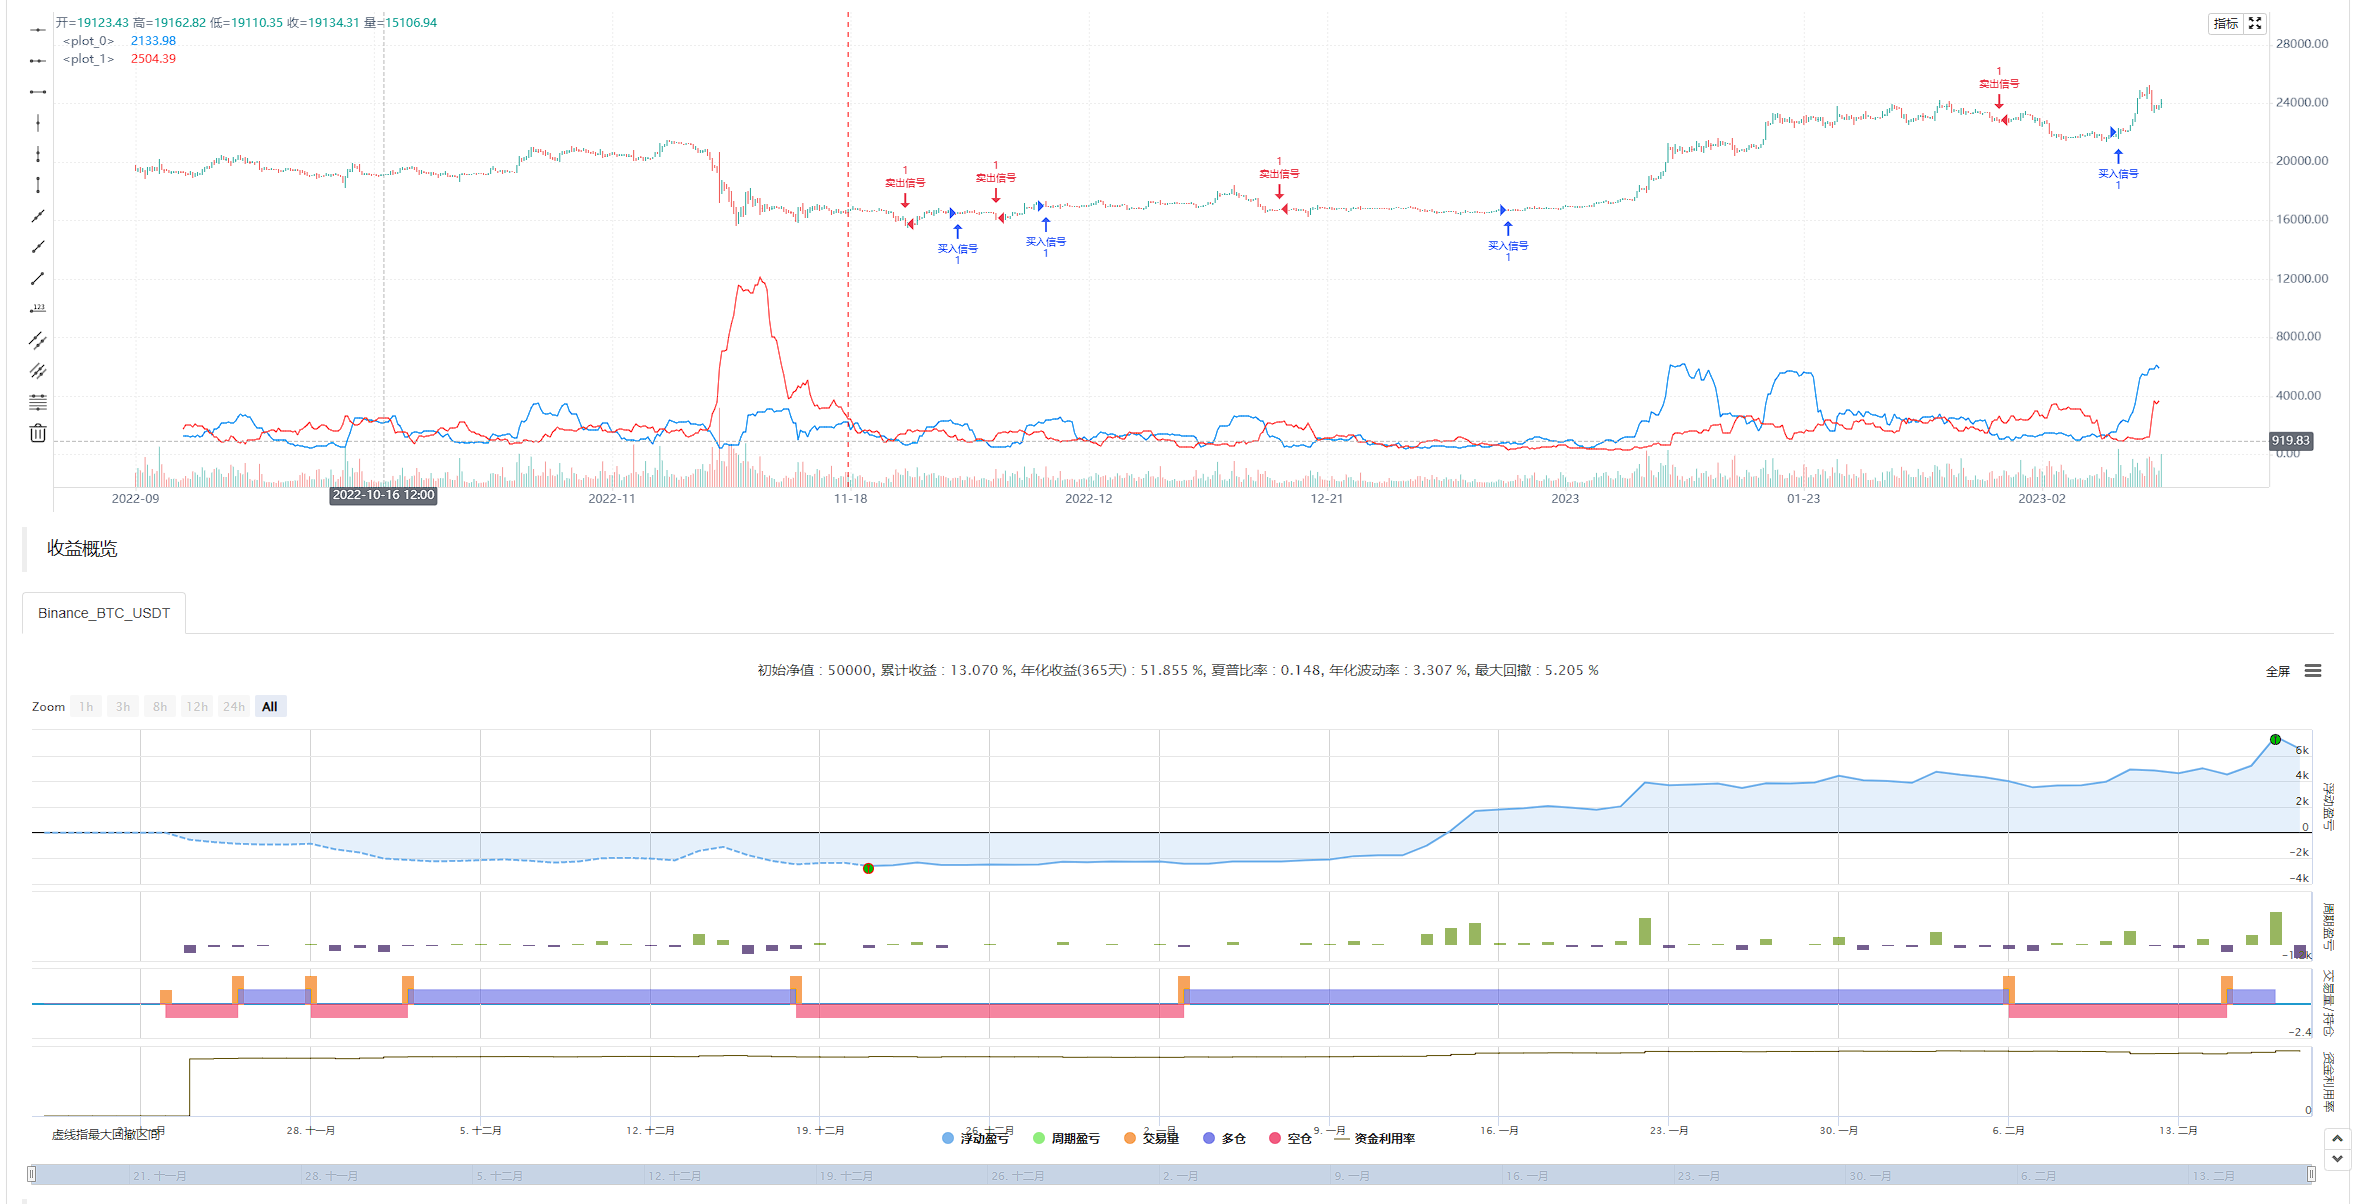Image resolution: width=2361 pixels, height=1204 pixels.
Task: Click the green peak marker on profit curve
Action: [2275, 740]
